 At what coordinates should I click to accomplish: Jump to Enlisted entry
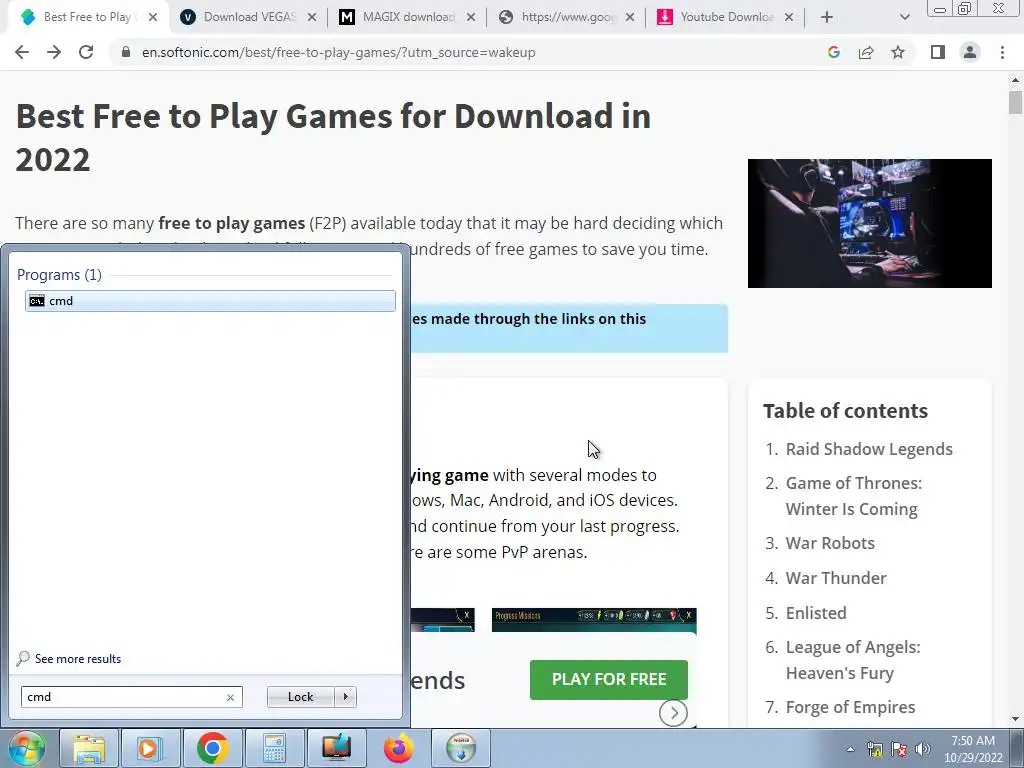(x=816, y=613)
